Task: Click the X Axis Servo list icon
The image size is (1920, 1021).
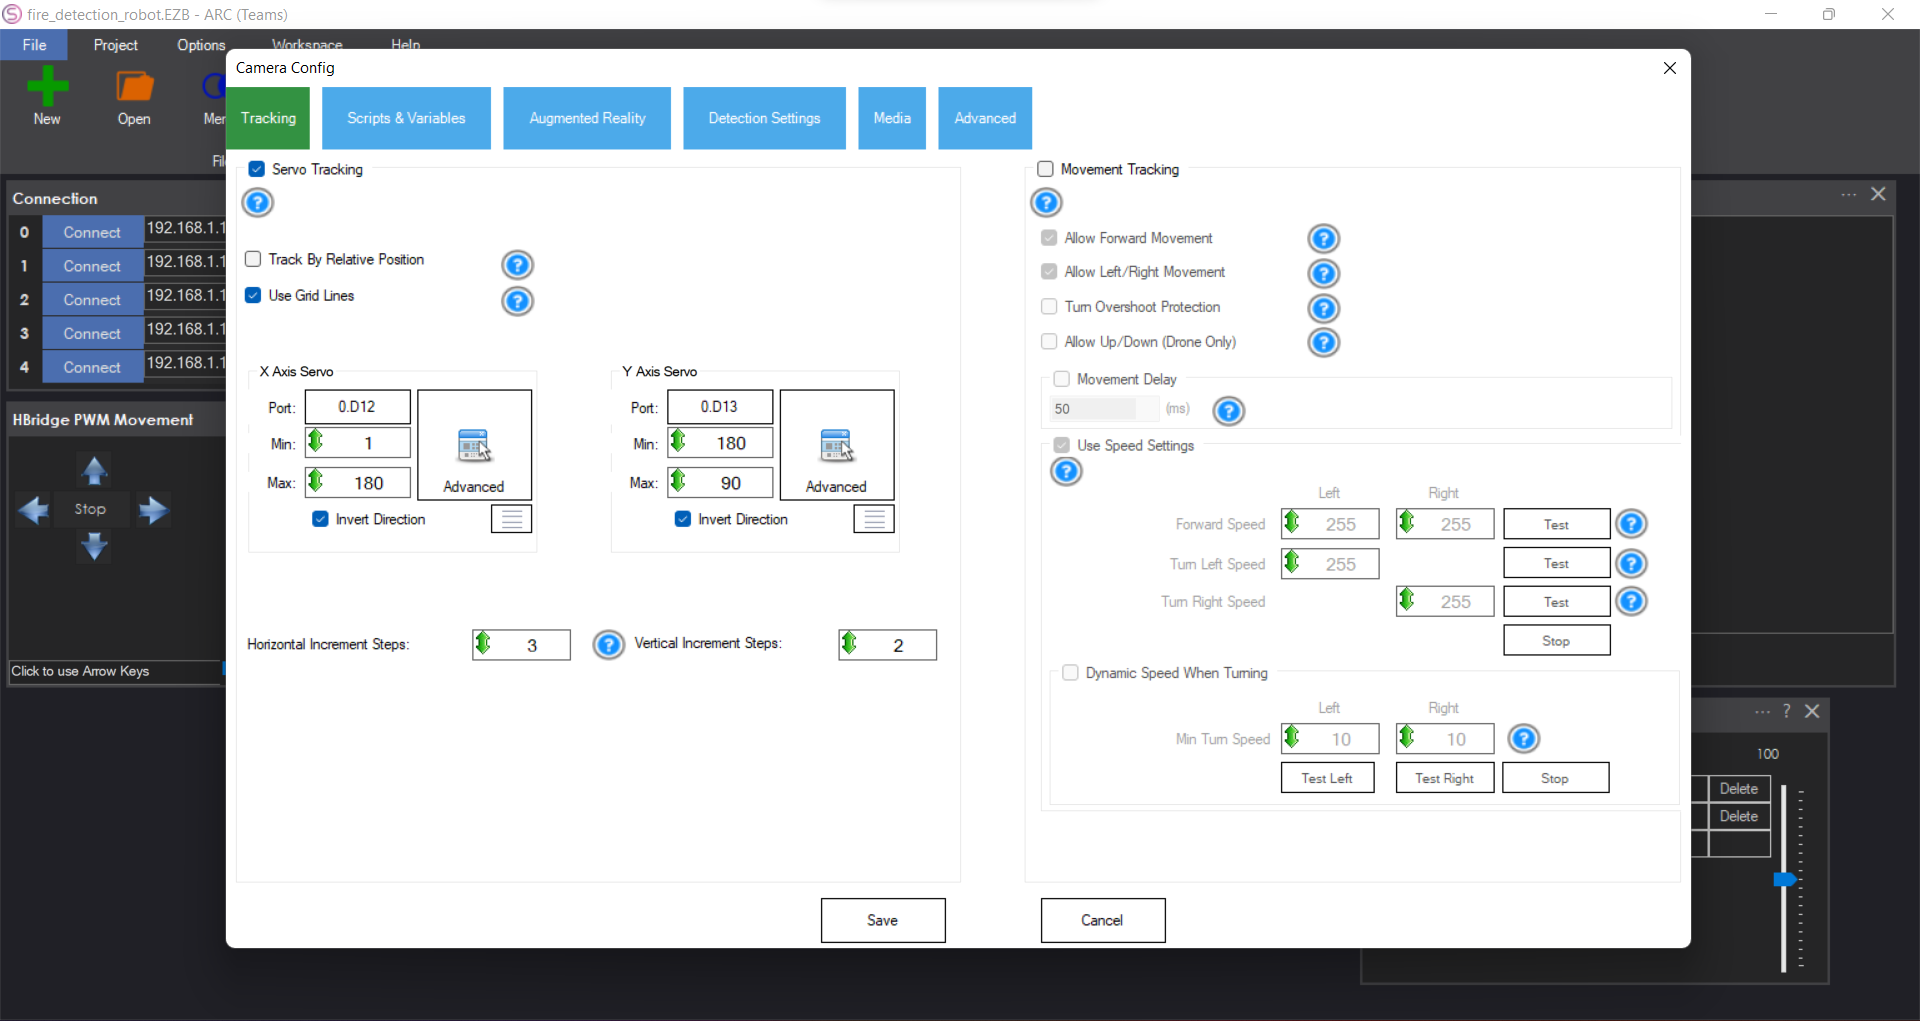Action: pos(511,519)
